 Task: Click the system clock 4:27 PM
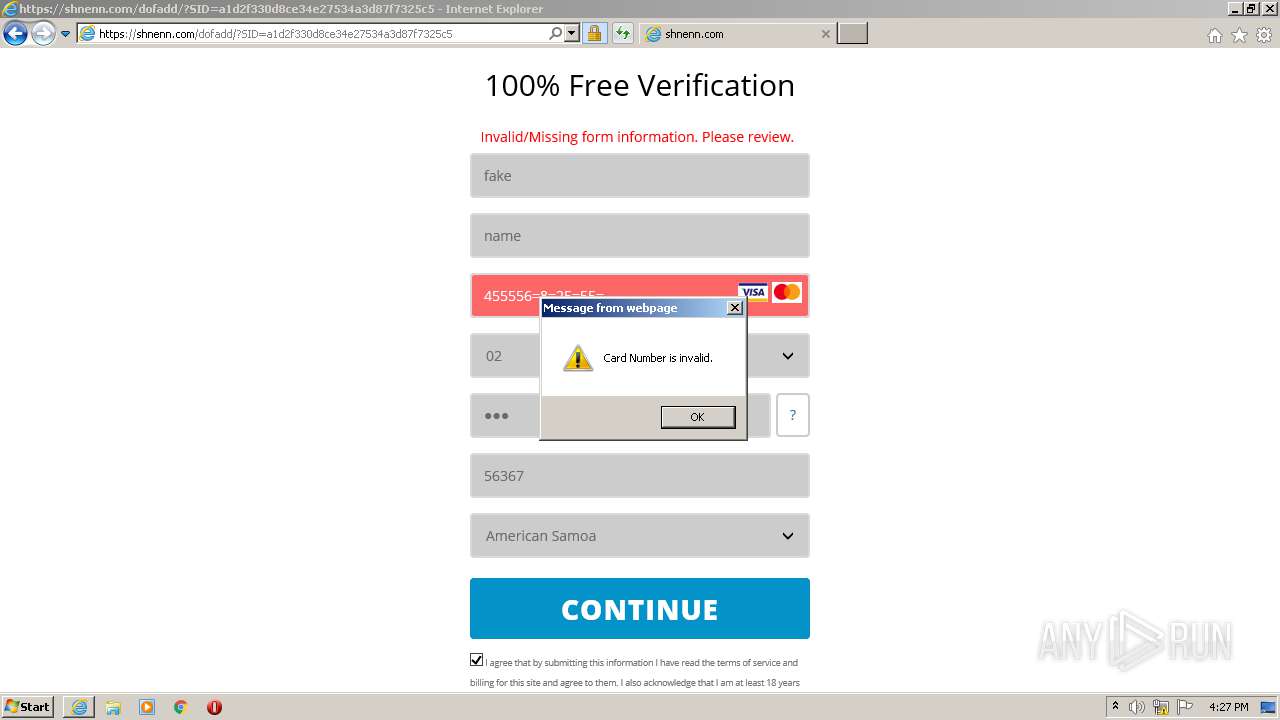(x=1229, y=707)
